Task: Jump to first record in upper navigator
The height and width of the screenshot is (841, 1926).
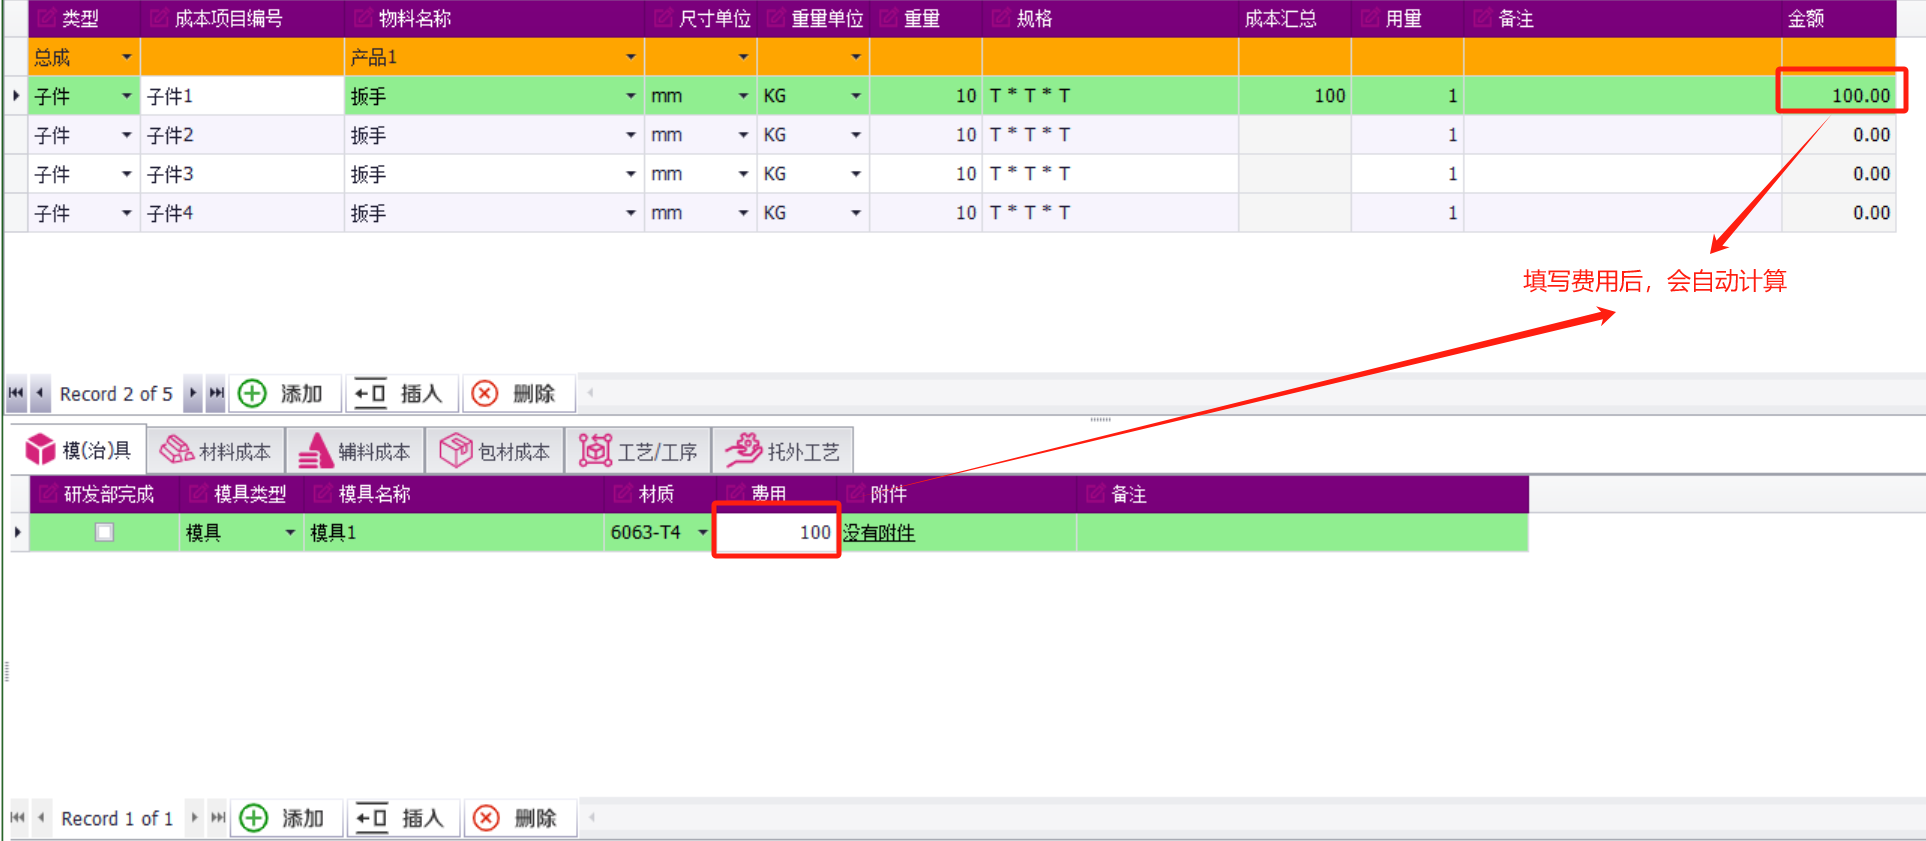Action: 16,394
